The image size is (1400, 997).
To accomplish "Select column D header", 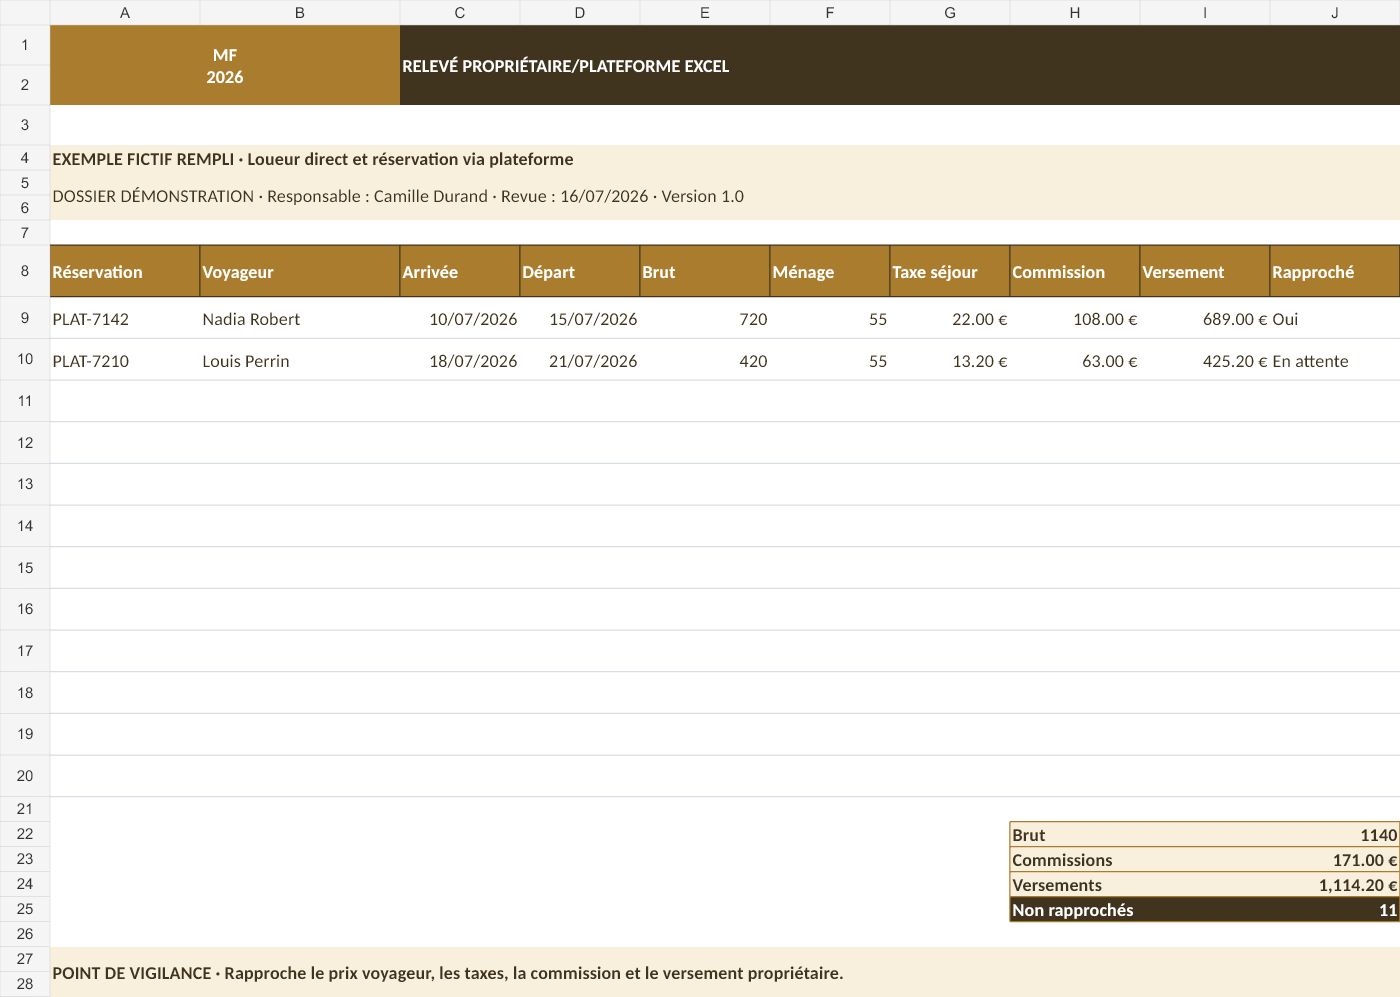I will pos(580,13).
